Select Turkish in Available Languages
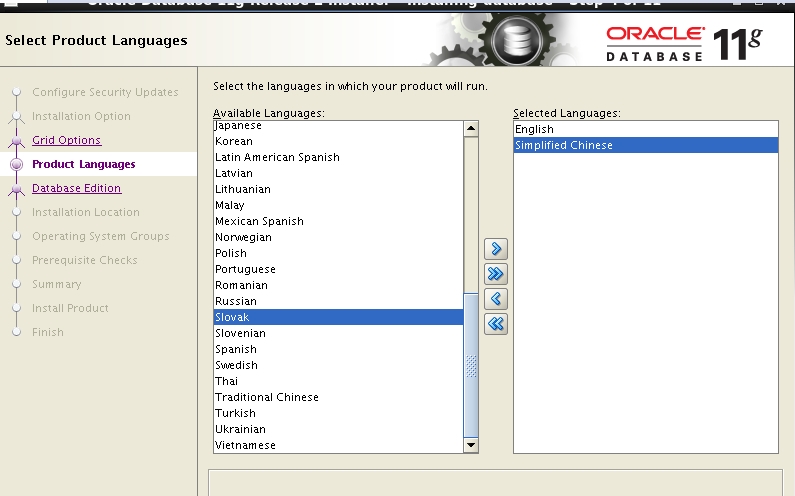Screen dimensions: 795x496 point(338,413)
